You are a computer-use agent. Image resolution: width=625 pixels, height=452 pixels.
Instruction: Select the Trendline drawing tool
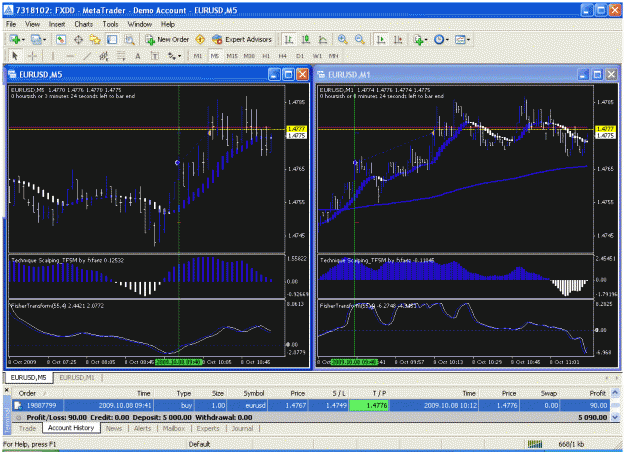point(87,56)
